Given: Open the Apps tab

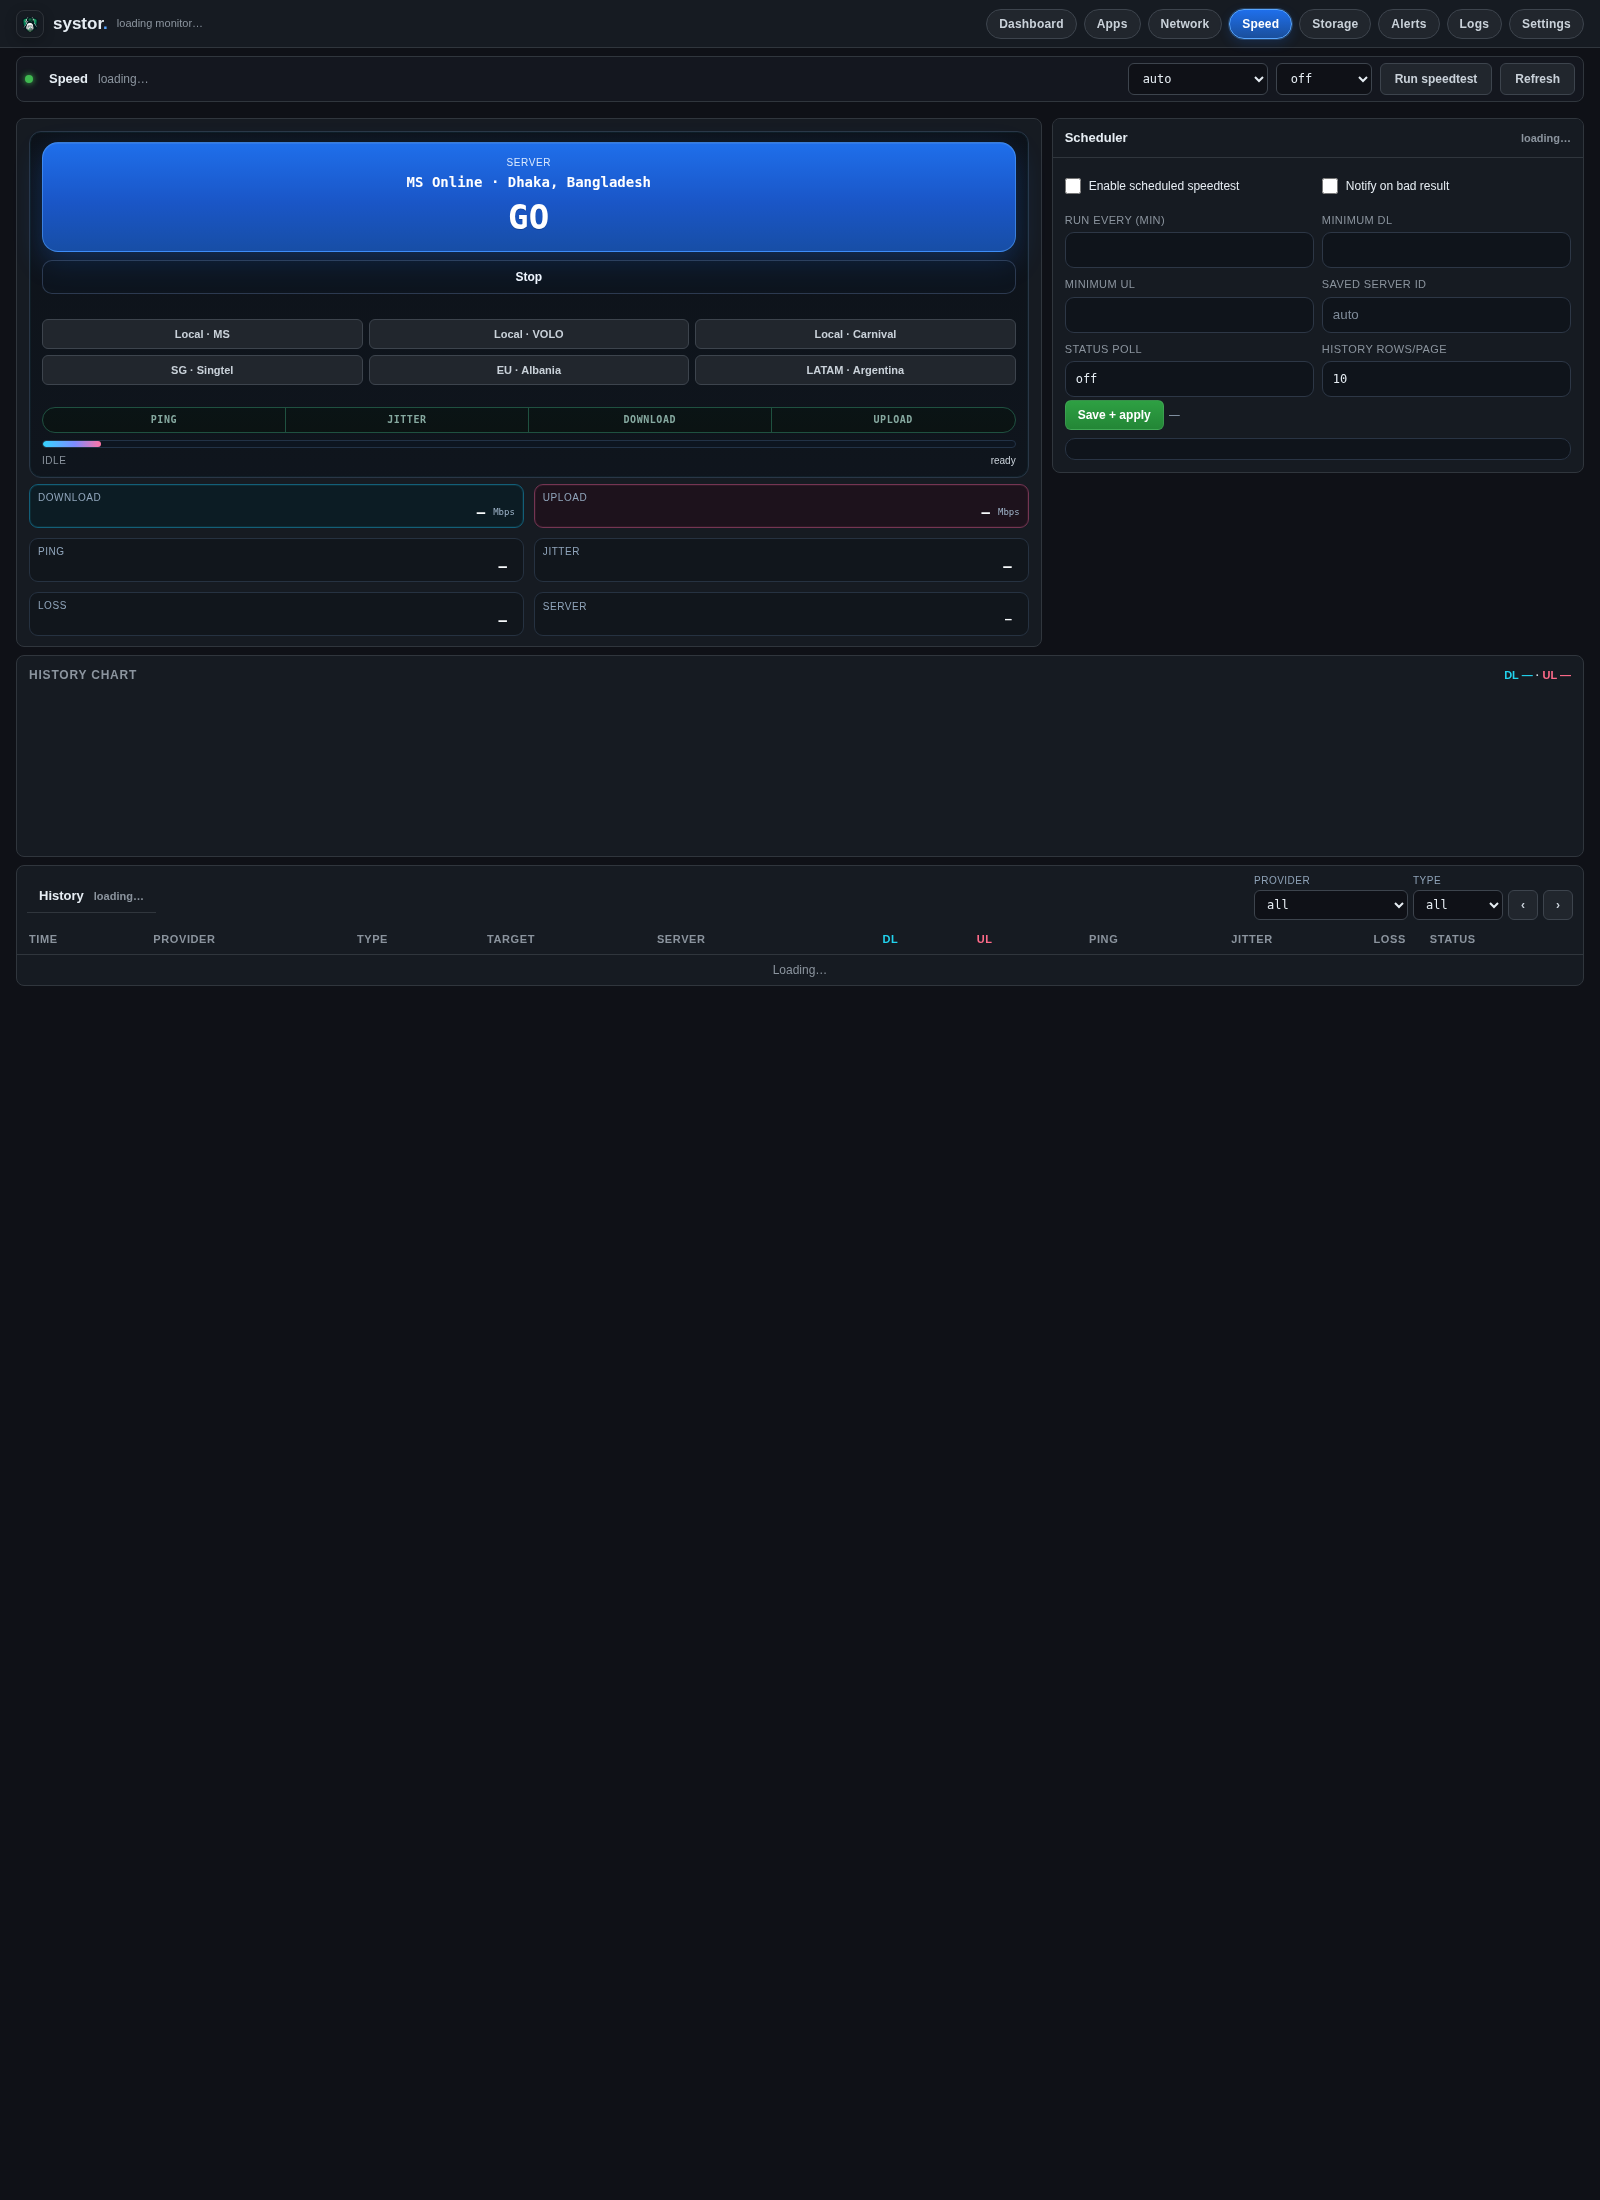Looking at the screenshot, I should pos(1112,24).
